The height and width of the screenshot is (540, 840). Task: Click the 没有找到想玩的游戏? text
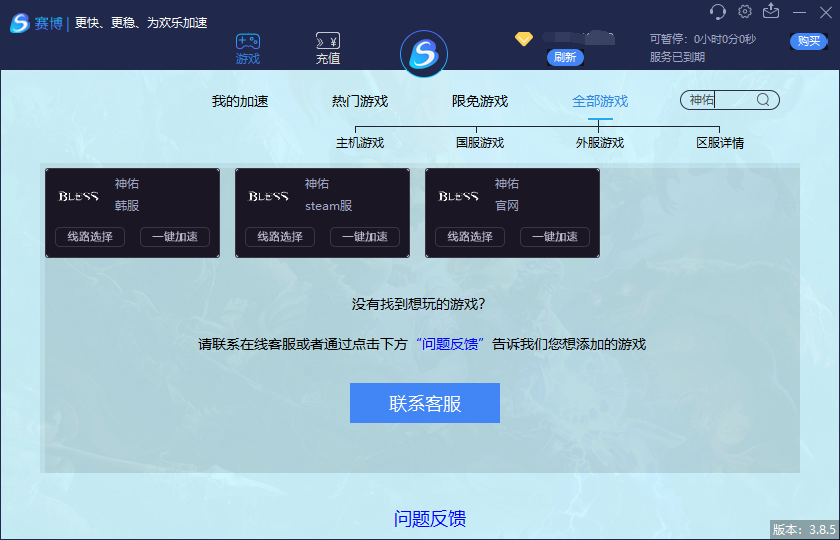pyautogui.click(x=418, y=304)
